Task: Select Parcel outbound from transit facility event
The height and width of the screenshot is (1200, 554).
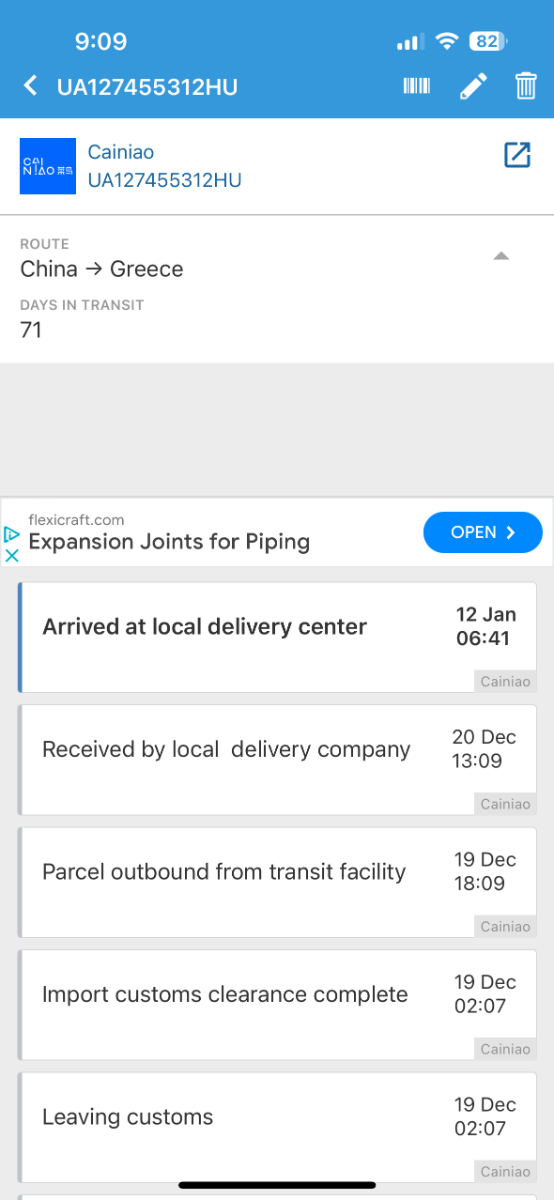Action: pyautogui.click(x=277, y=882)
